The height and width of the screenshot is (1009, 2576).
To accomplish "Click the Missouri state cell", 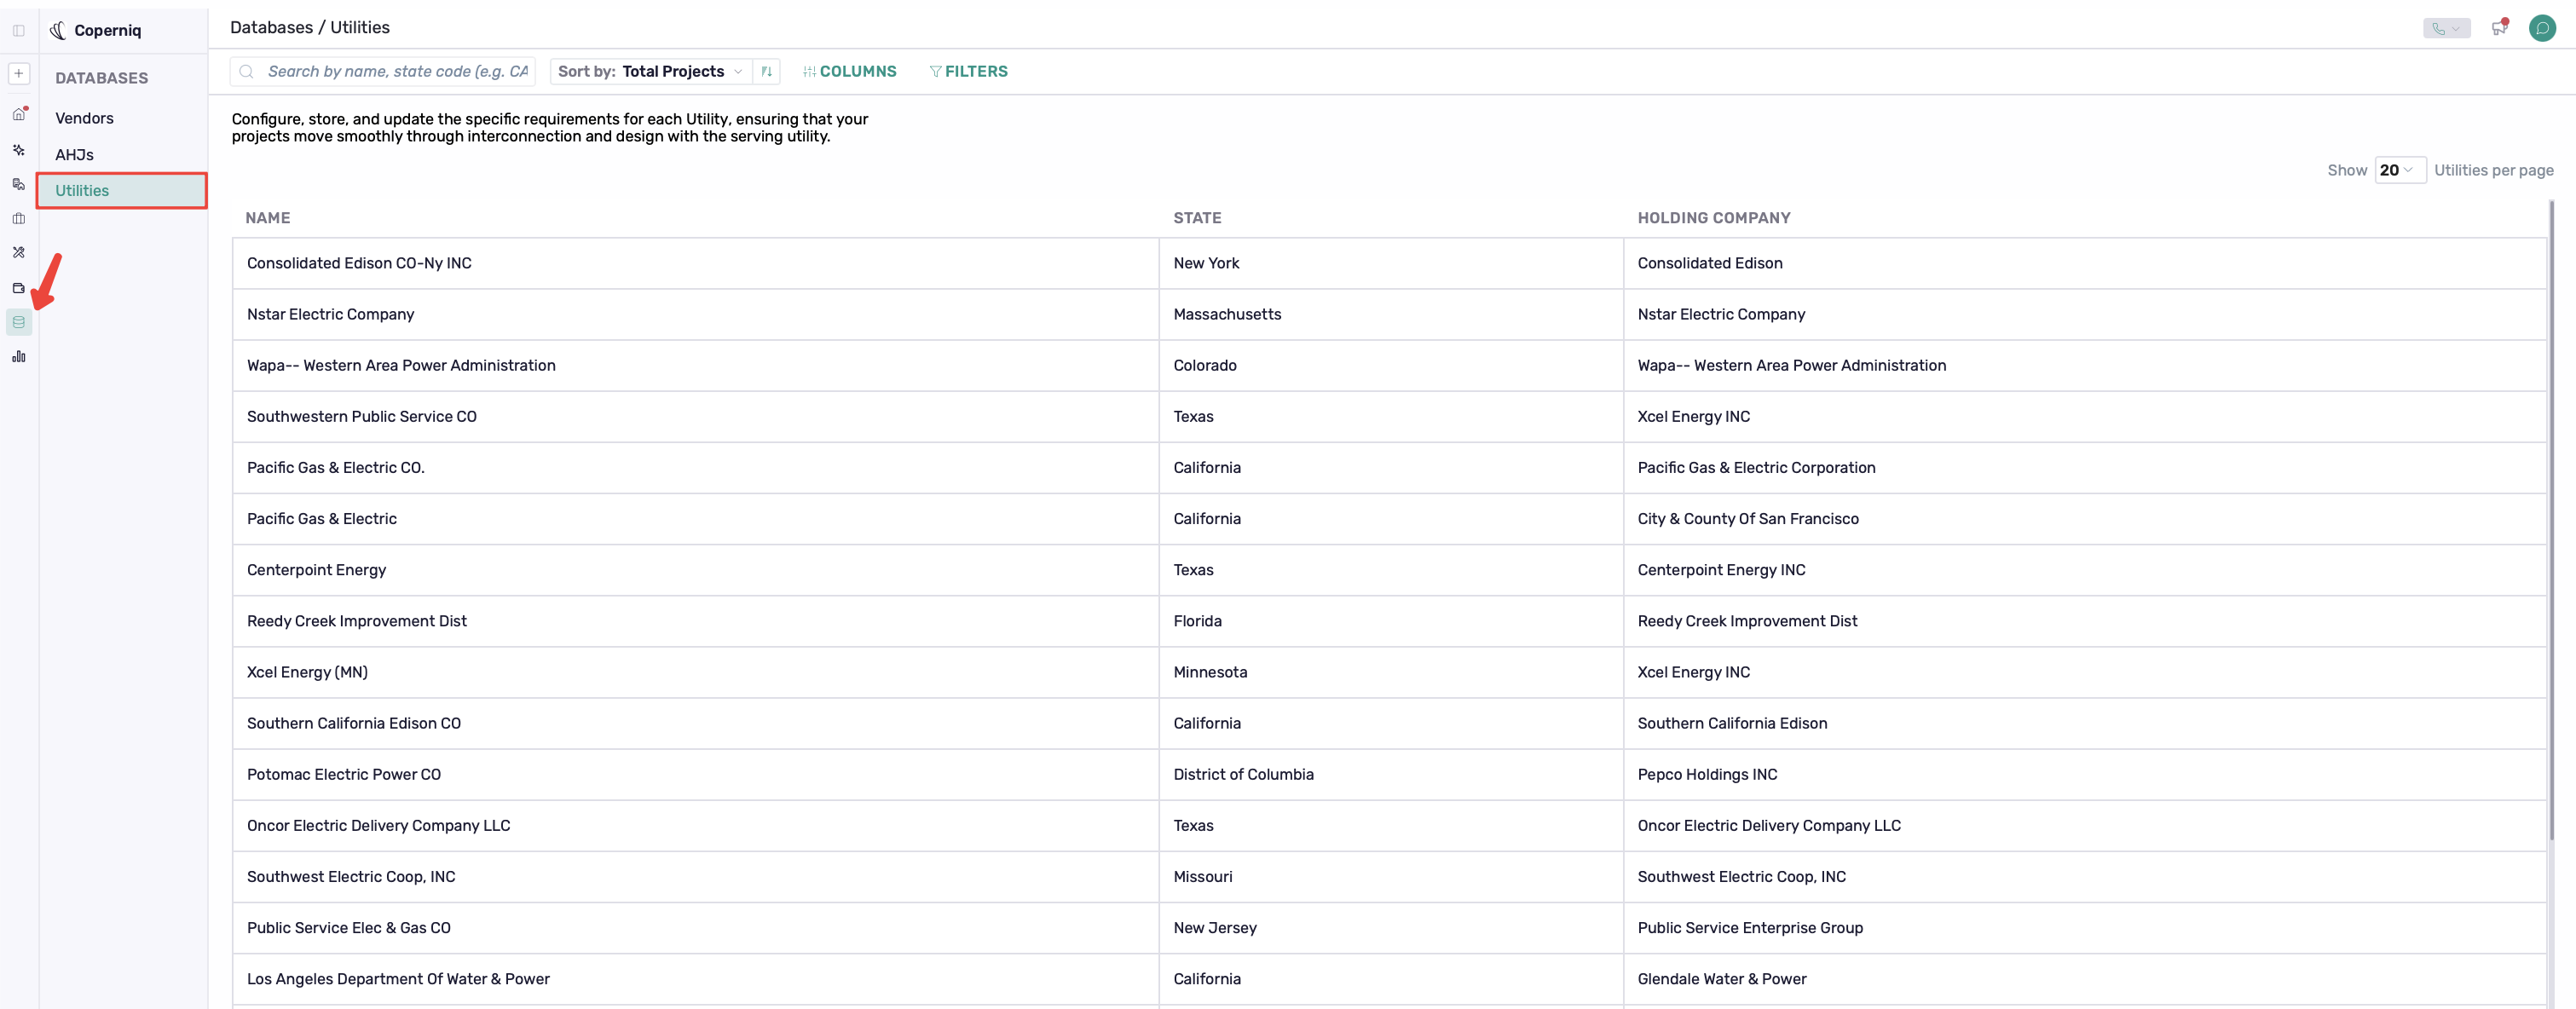I will pyautogui.click(x=1391, y=877).
